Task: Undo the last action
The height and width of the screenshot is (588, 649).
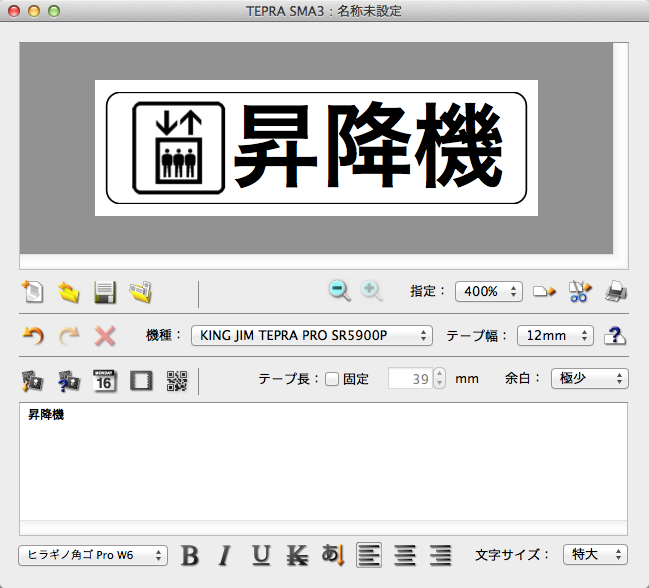Action: tap(33, 335)
